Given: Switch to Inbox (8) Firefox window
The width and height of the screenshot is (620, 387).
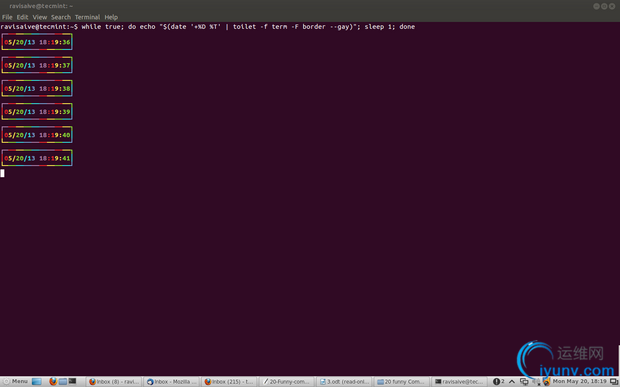Looking at the screenshot, I should pyautogui.click(x=114, y=381).
